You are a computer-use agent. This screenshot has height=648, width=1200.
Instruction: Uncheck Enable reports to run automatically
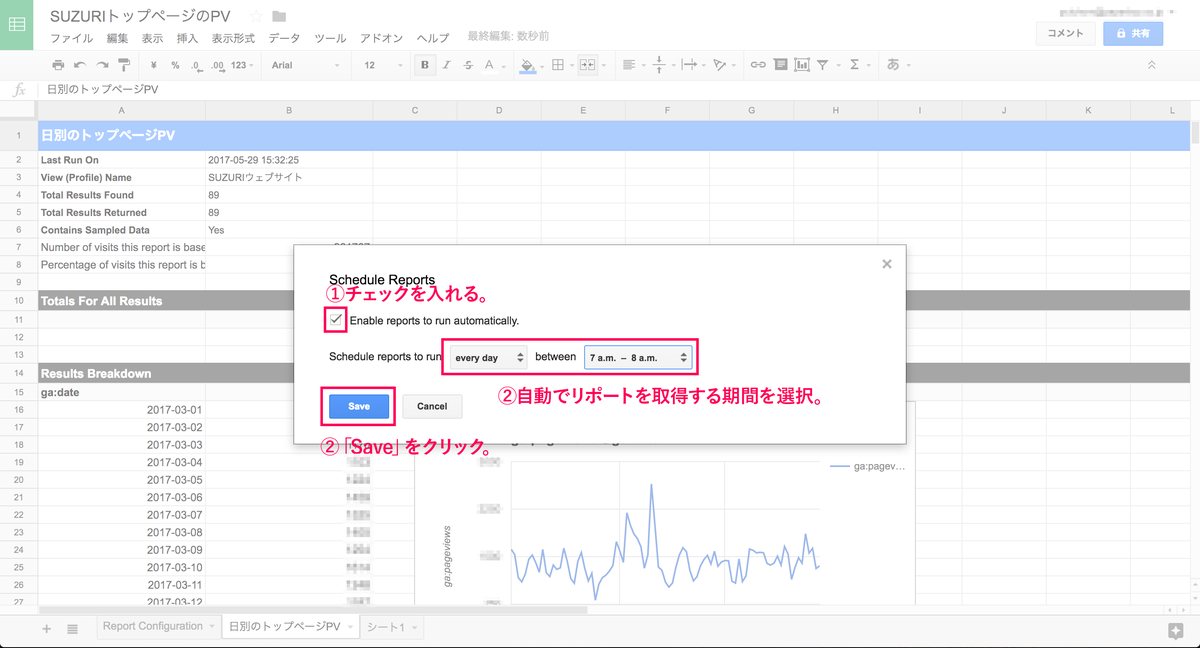[336, 320]
